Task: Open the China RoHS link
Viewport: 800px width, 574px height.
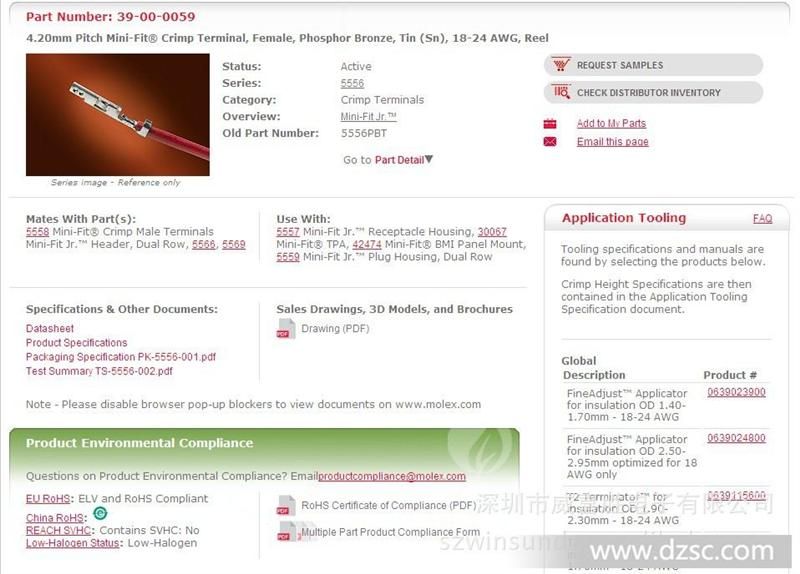Action: click(55, 518)
